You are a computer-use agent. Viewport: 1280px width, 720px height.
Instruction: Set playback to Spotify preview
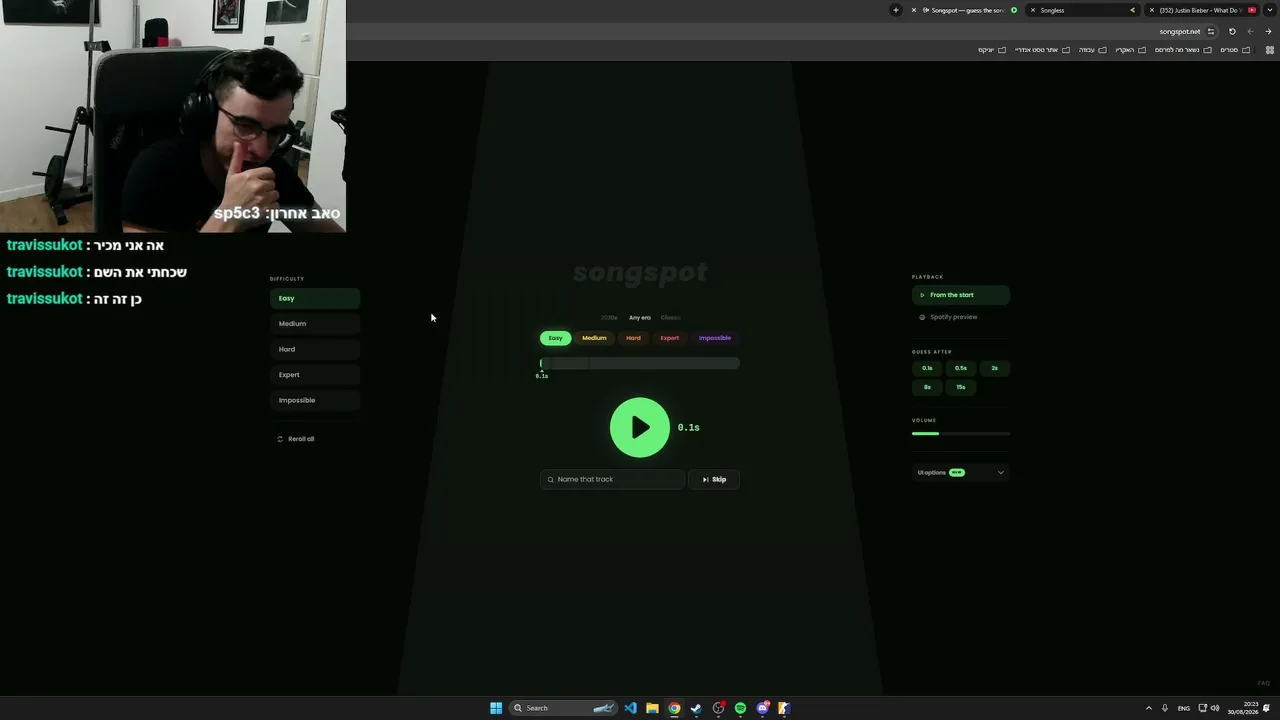[961, 317]
